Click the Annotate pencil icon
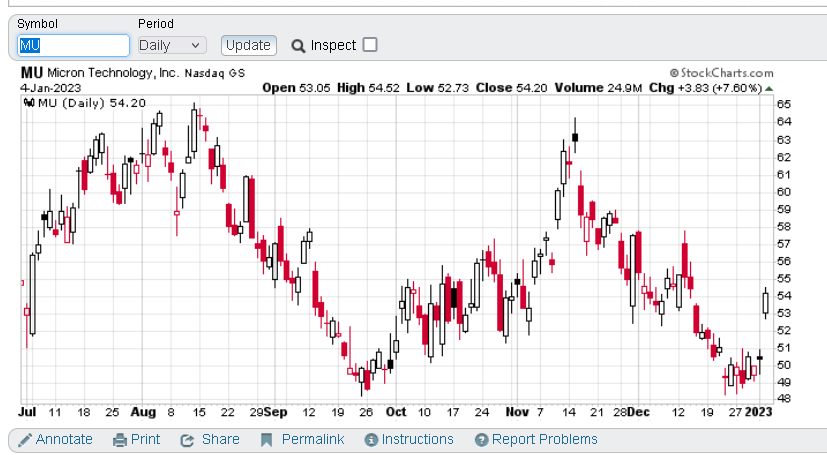This screenshot has height=455, width=827. [25, 439]
